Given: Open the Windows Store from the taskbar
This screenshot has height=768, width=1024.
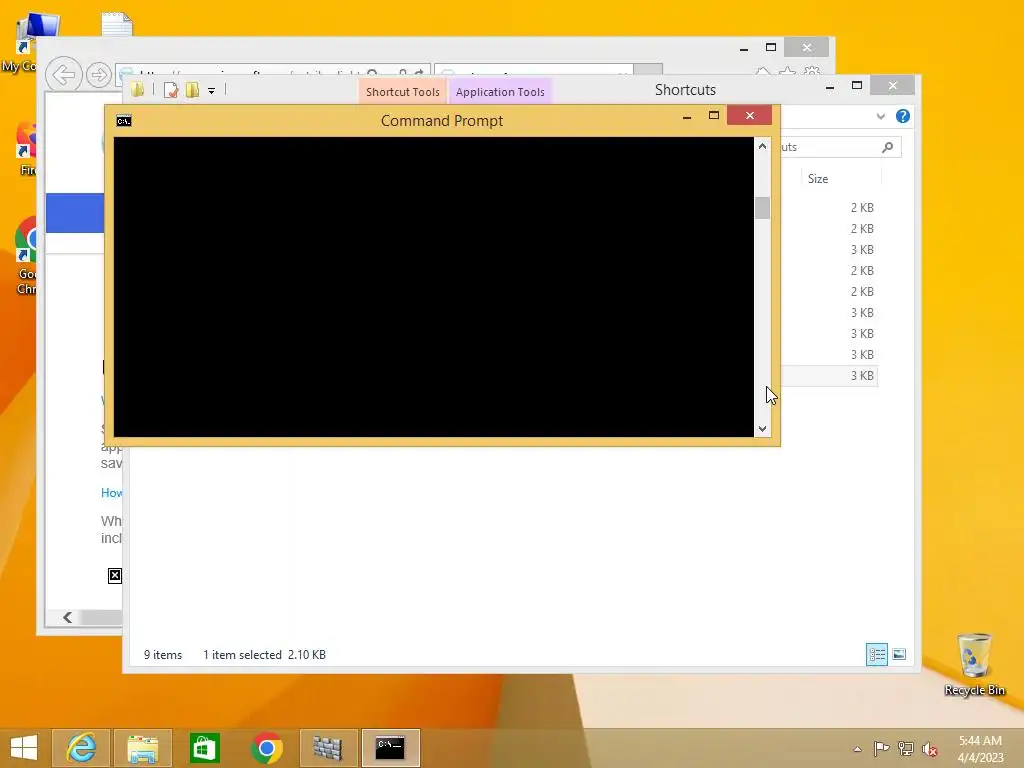Looking at the screenshot, I should point(204,748).
